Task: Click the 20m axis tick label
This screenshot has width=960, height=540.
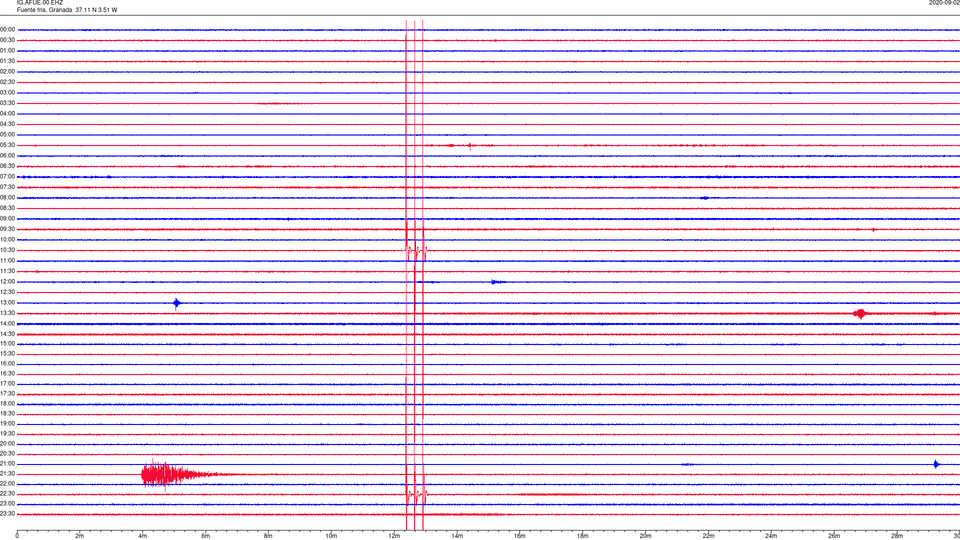Action: (645, 536)
